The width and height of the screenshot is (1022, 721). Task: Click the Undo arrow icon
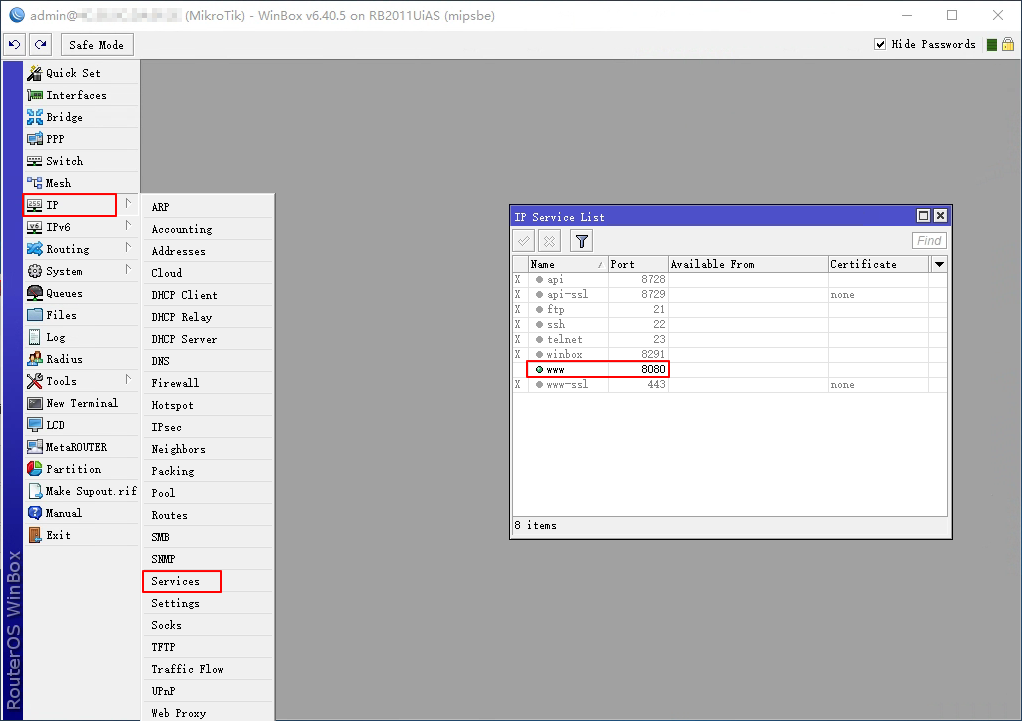14,44
